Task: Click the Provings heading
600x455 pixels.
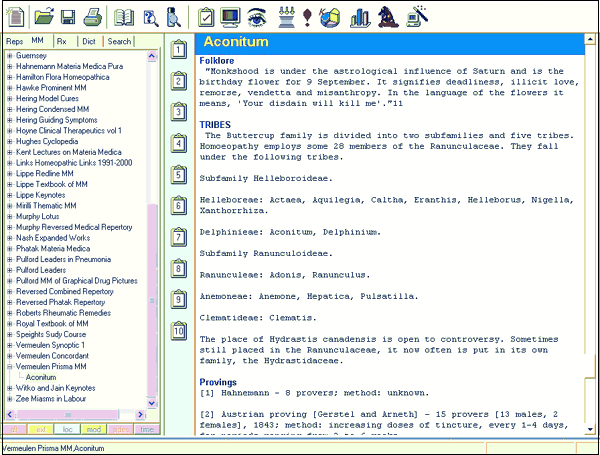Action: tap(218, 382)
